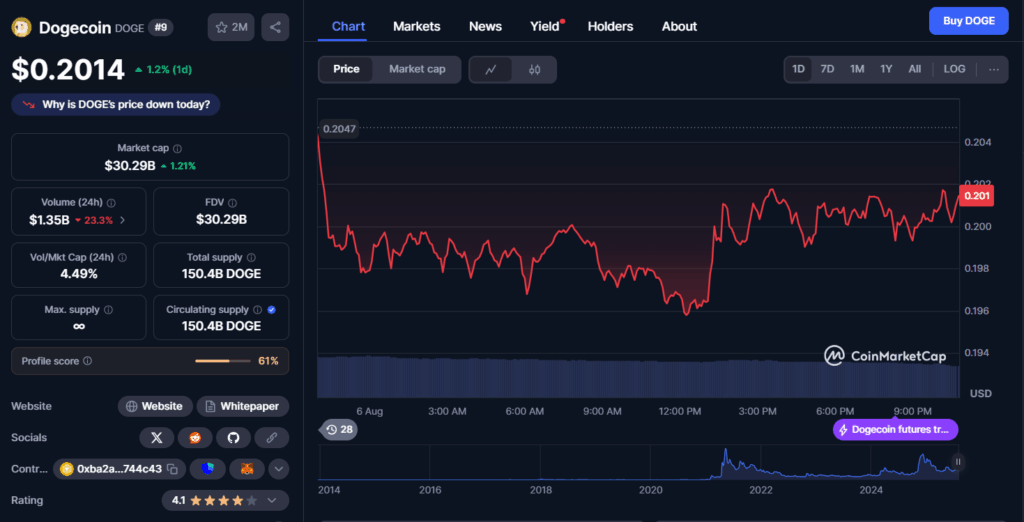Click the 4.49% Vol/Mkt Cap value

pos(79,274)
